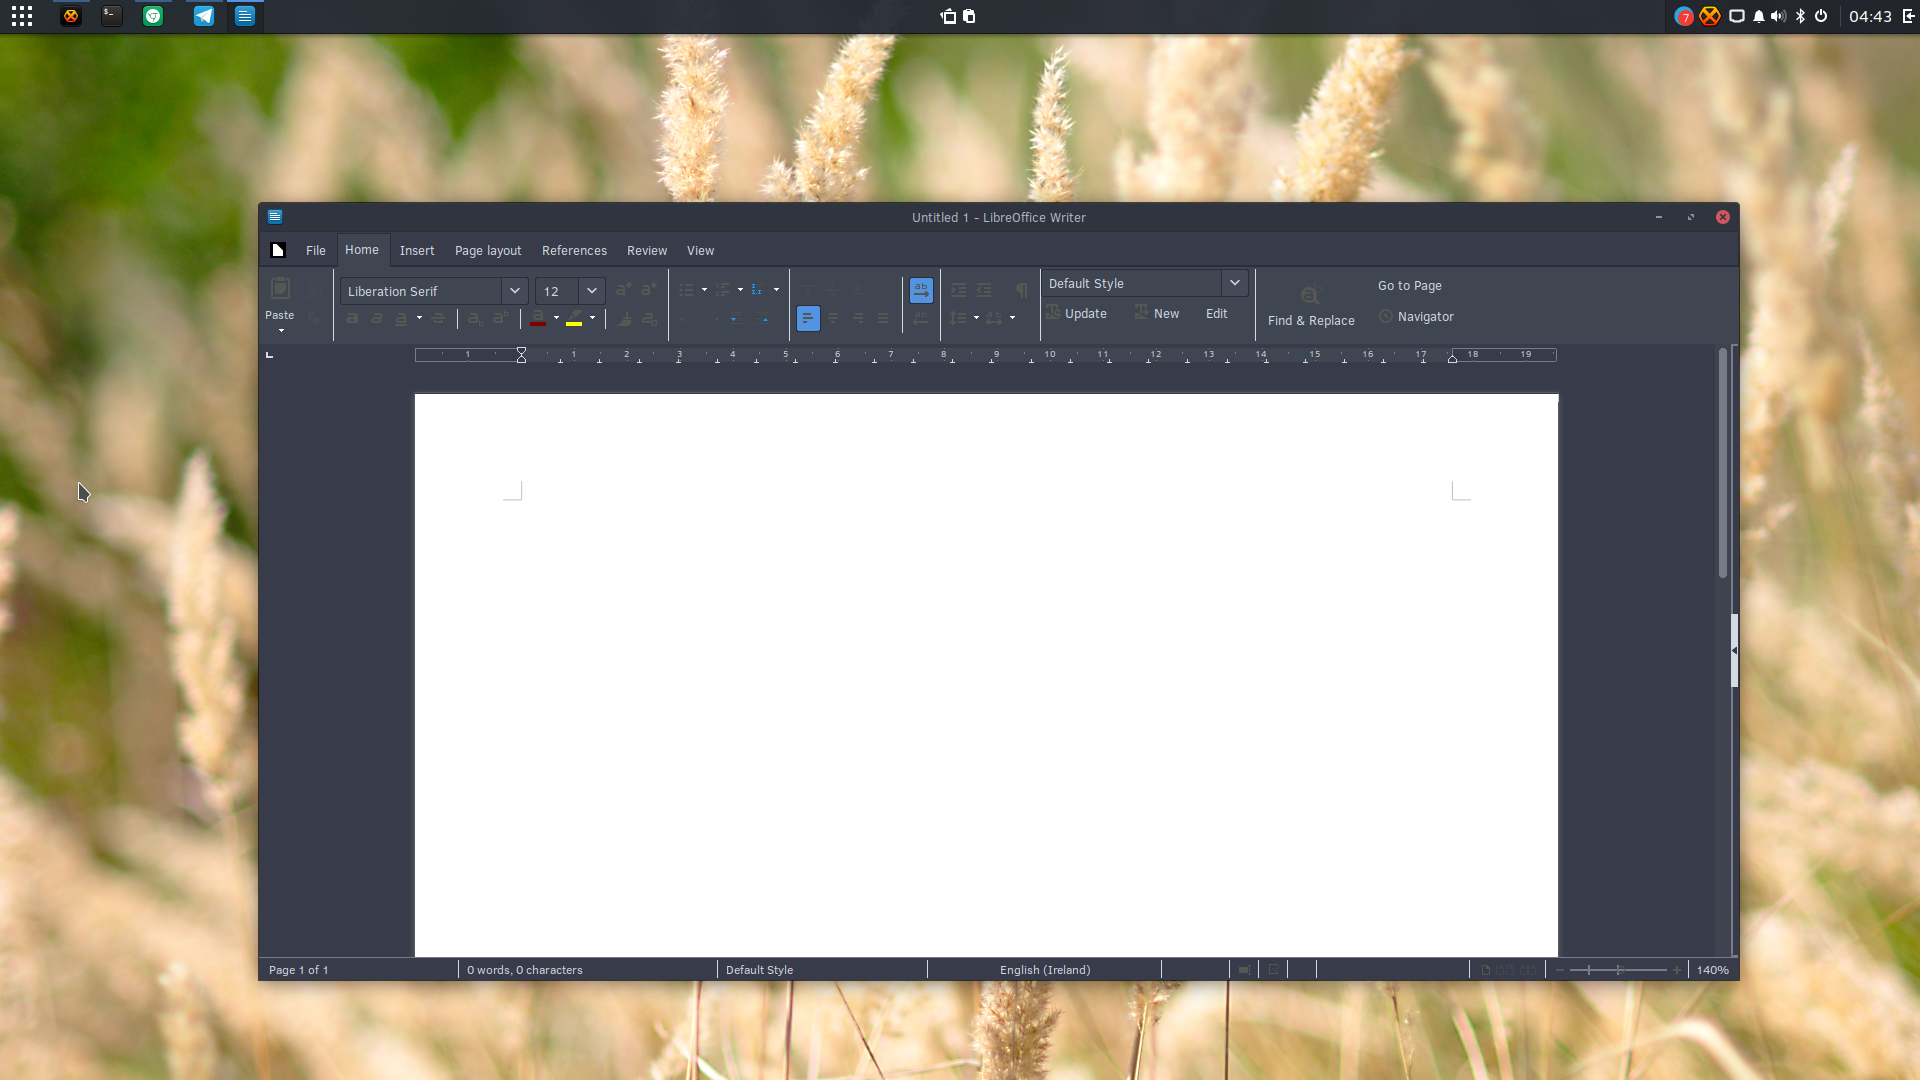Click the sidebar show handle on right edge

coord(1734,650)
